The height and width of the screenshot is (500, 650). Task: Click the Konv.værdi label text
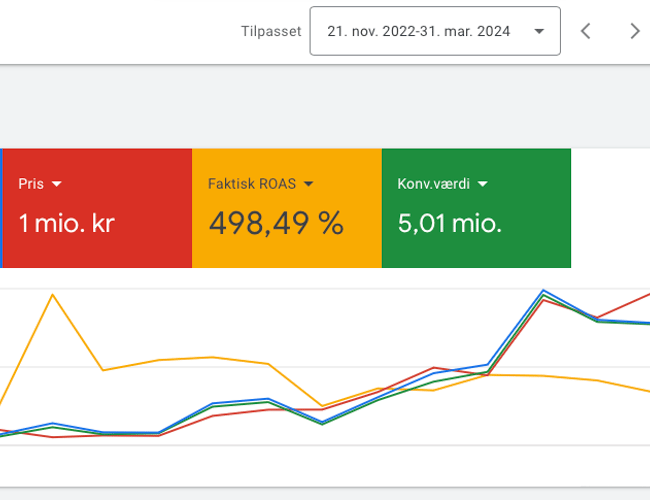coord(435,184)
